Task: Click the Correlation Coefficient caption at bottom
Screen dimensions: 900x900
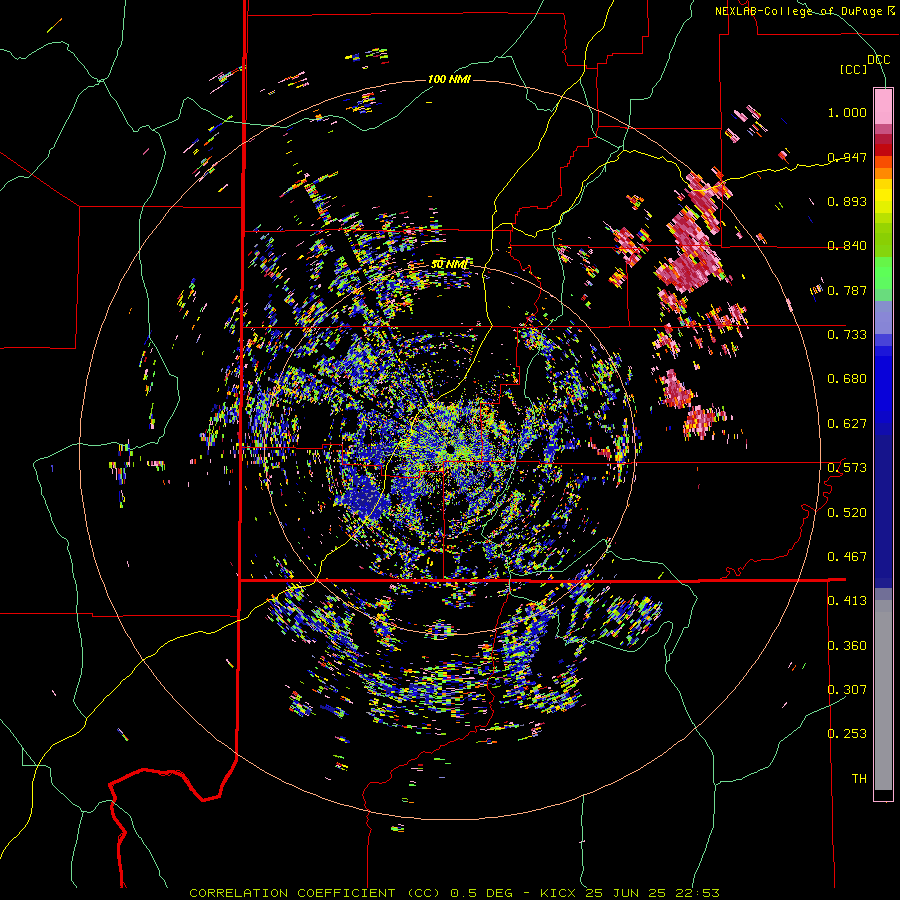Action: point(454,893)
